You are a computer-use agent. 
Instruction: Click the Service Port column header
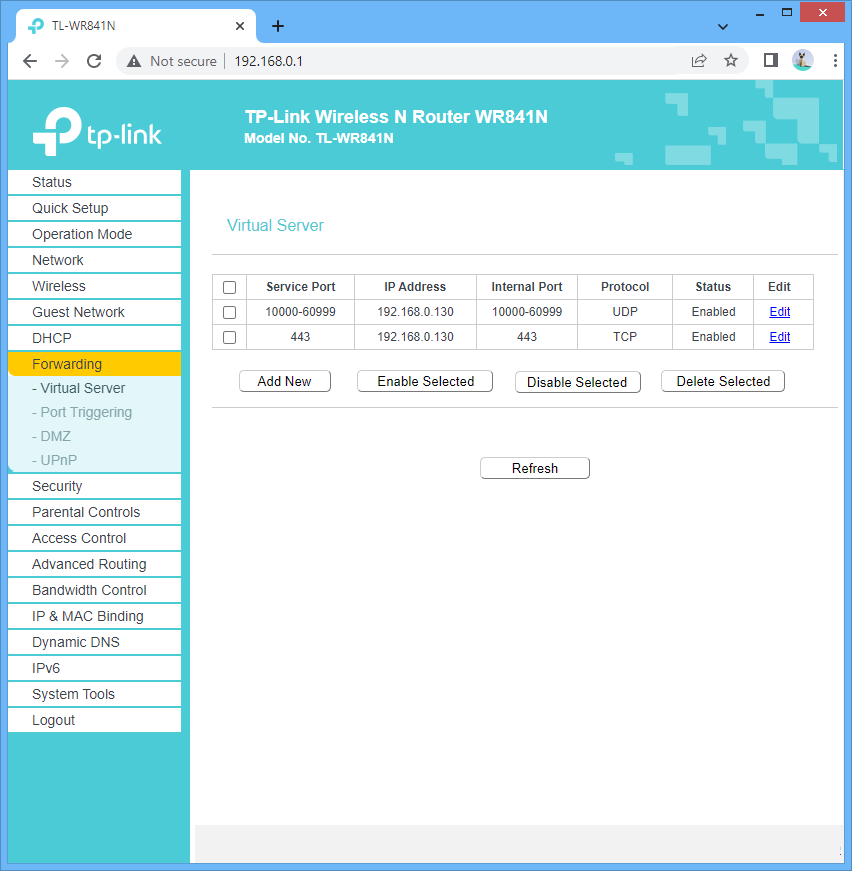click(300, 287)
